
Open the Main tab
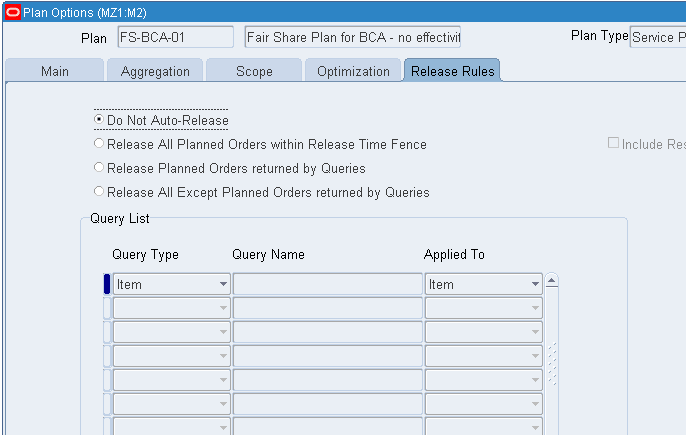pos(55,70)
